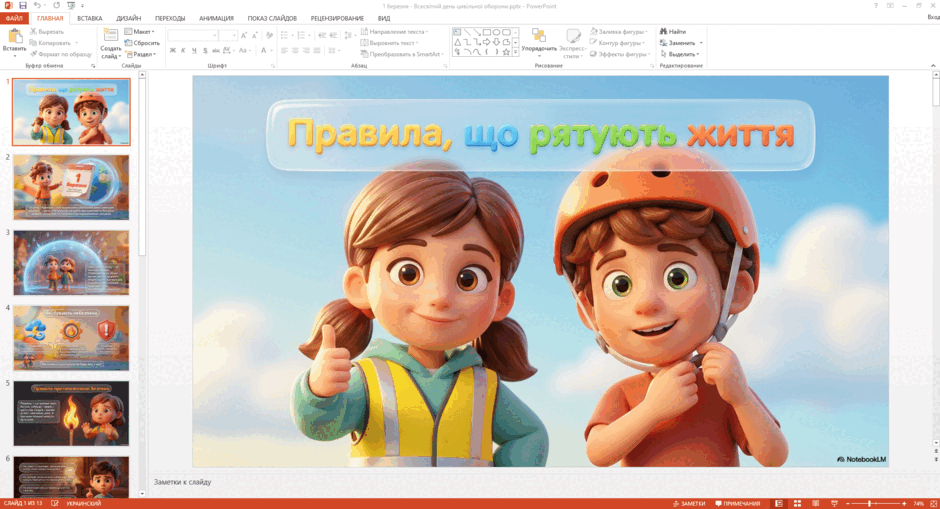Start slideshow from quick access toolbar icon
The image size is (940, 509).
coord(71,5)
